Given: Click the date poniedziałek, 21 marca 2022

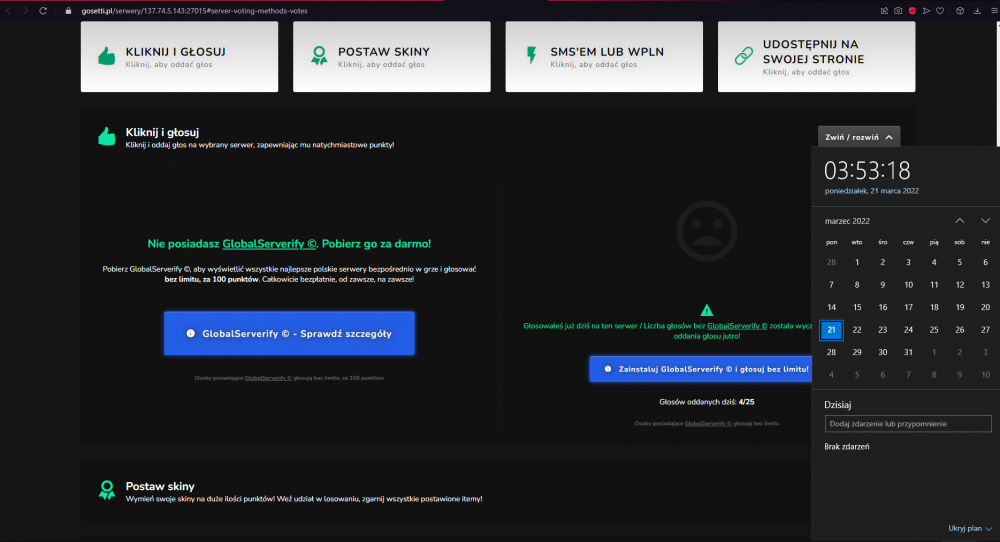Looking at the screenshot, I should click(x=871, y=191).
